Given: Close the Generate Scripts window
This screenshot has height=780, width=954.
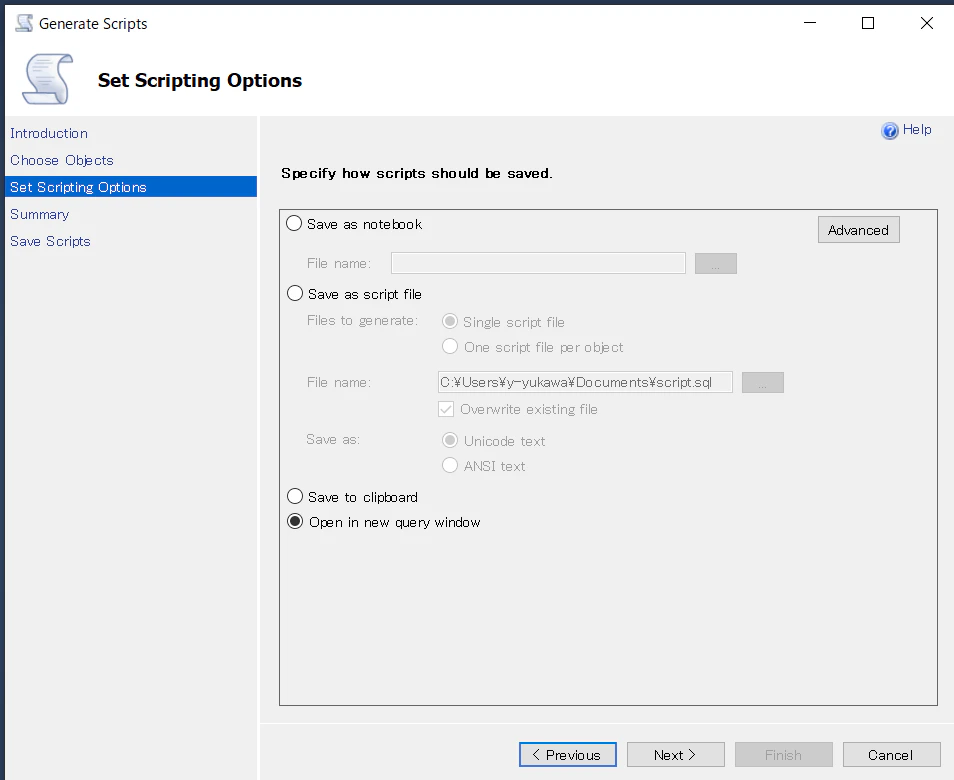Looking at the screenshot, I should 927,23.
